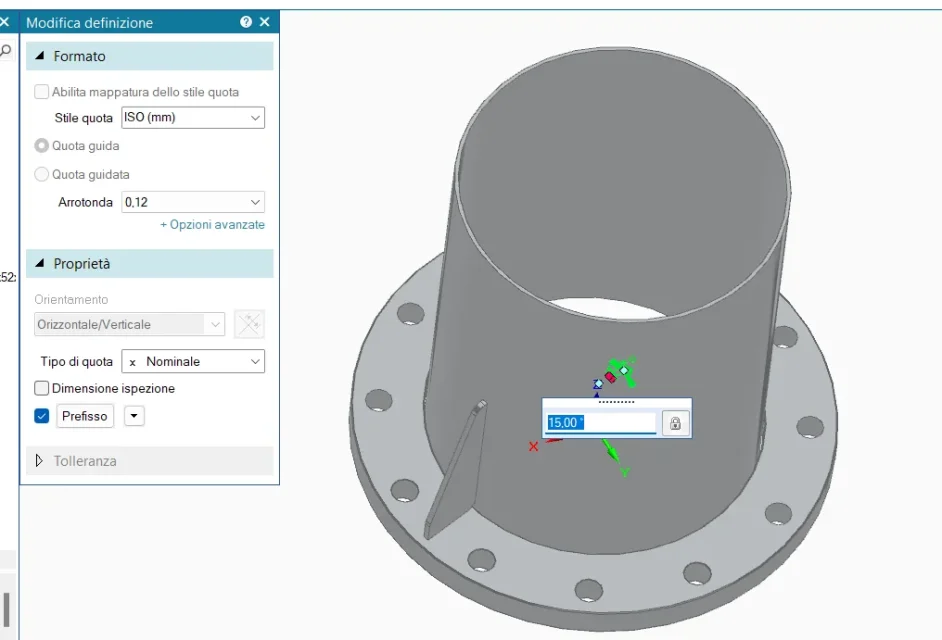Check the Dimensione ispezione checkbox
942x640 pixels.
coord(42,388)
